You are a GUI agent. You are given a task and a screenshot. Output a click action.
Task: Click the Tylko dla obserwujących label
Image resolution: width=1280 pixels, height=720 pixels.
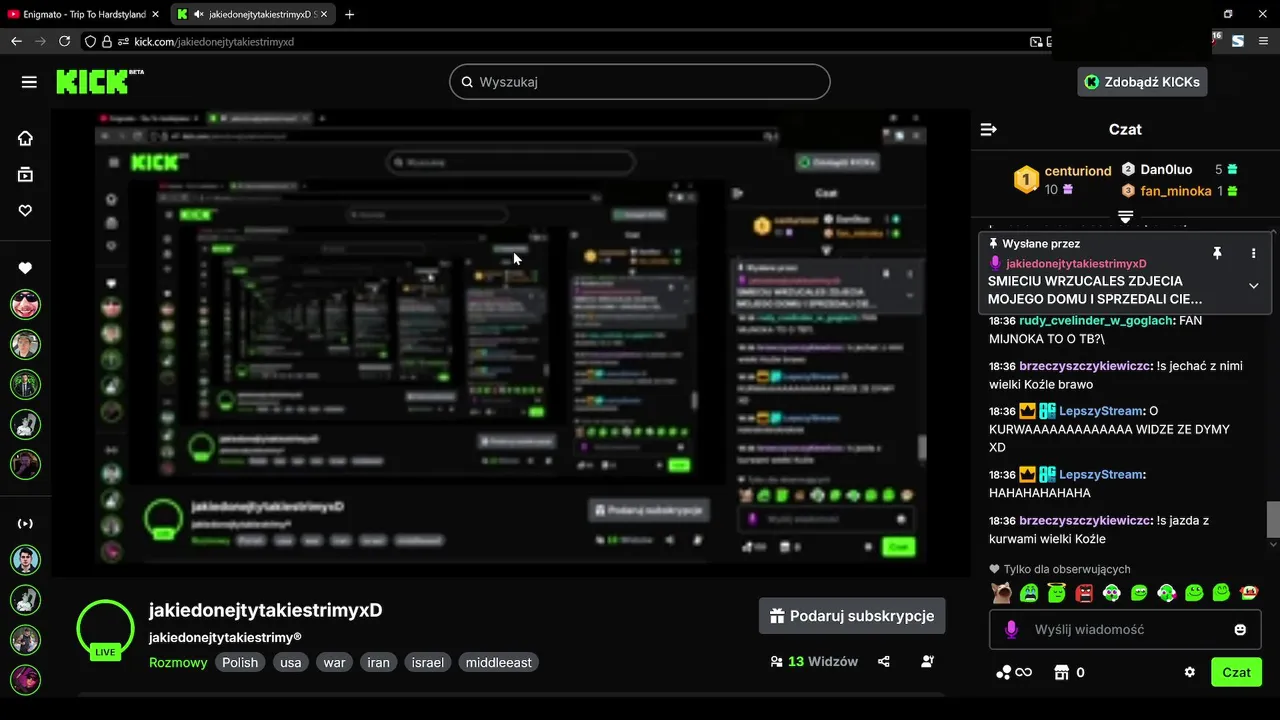[x=1067, y=569]
